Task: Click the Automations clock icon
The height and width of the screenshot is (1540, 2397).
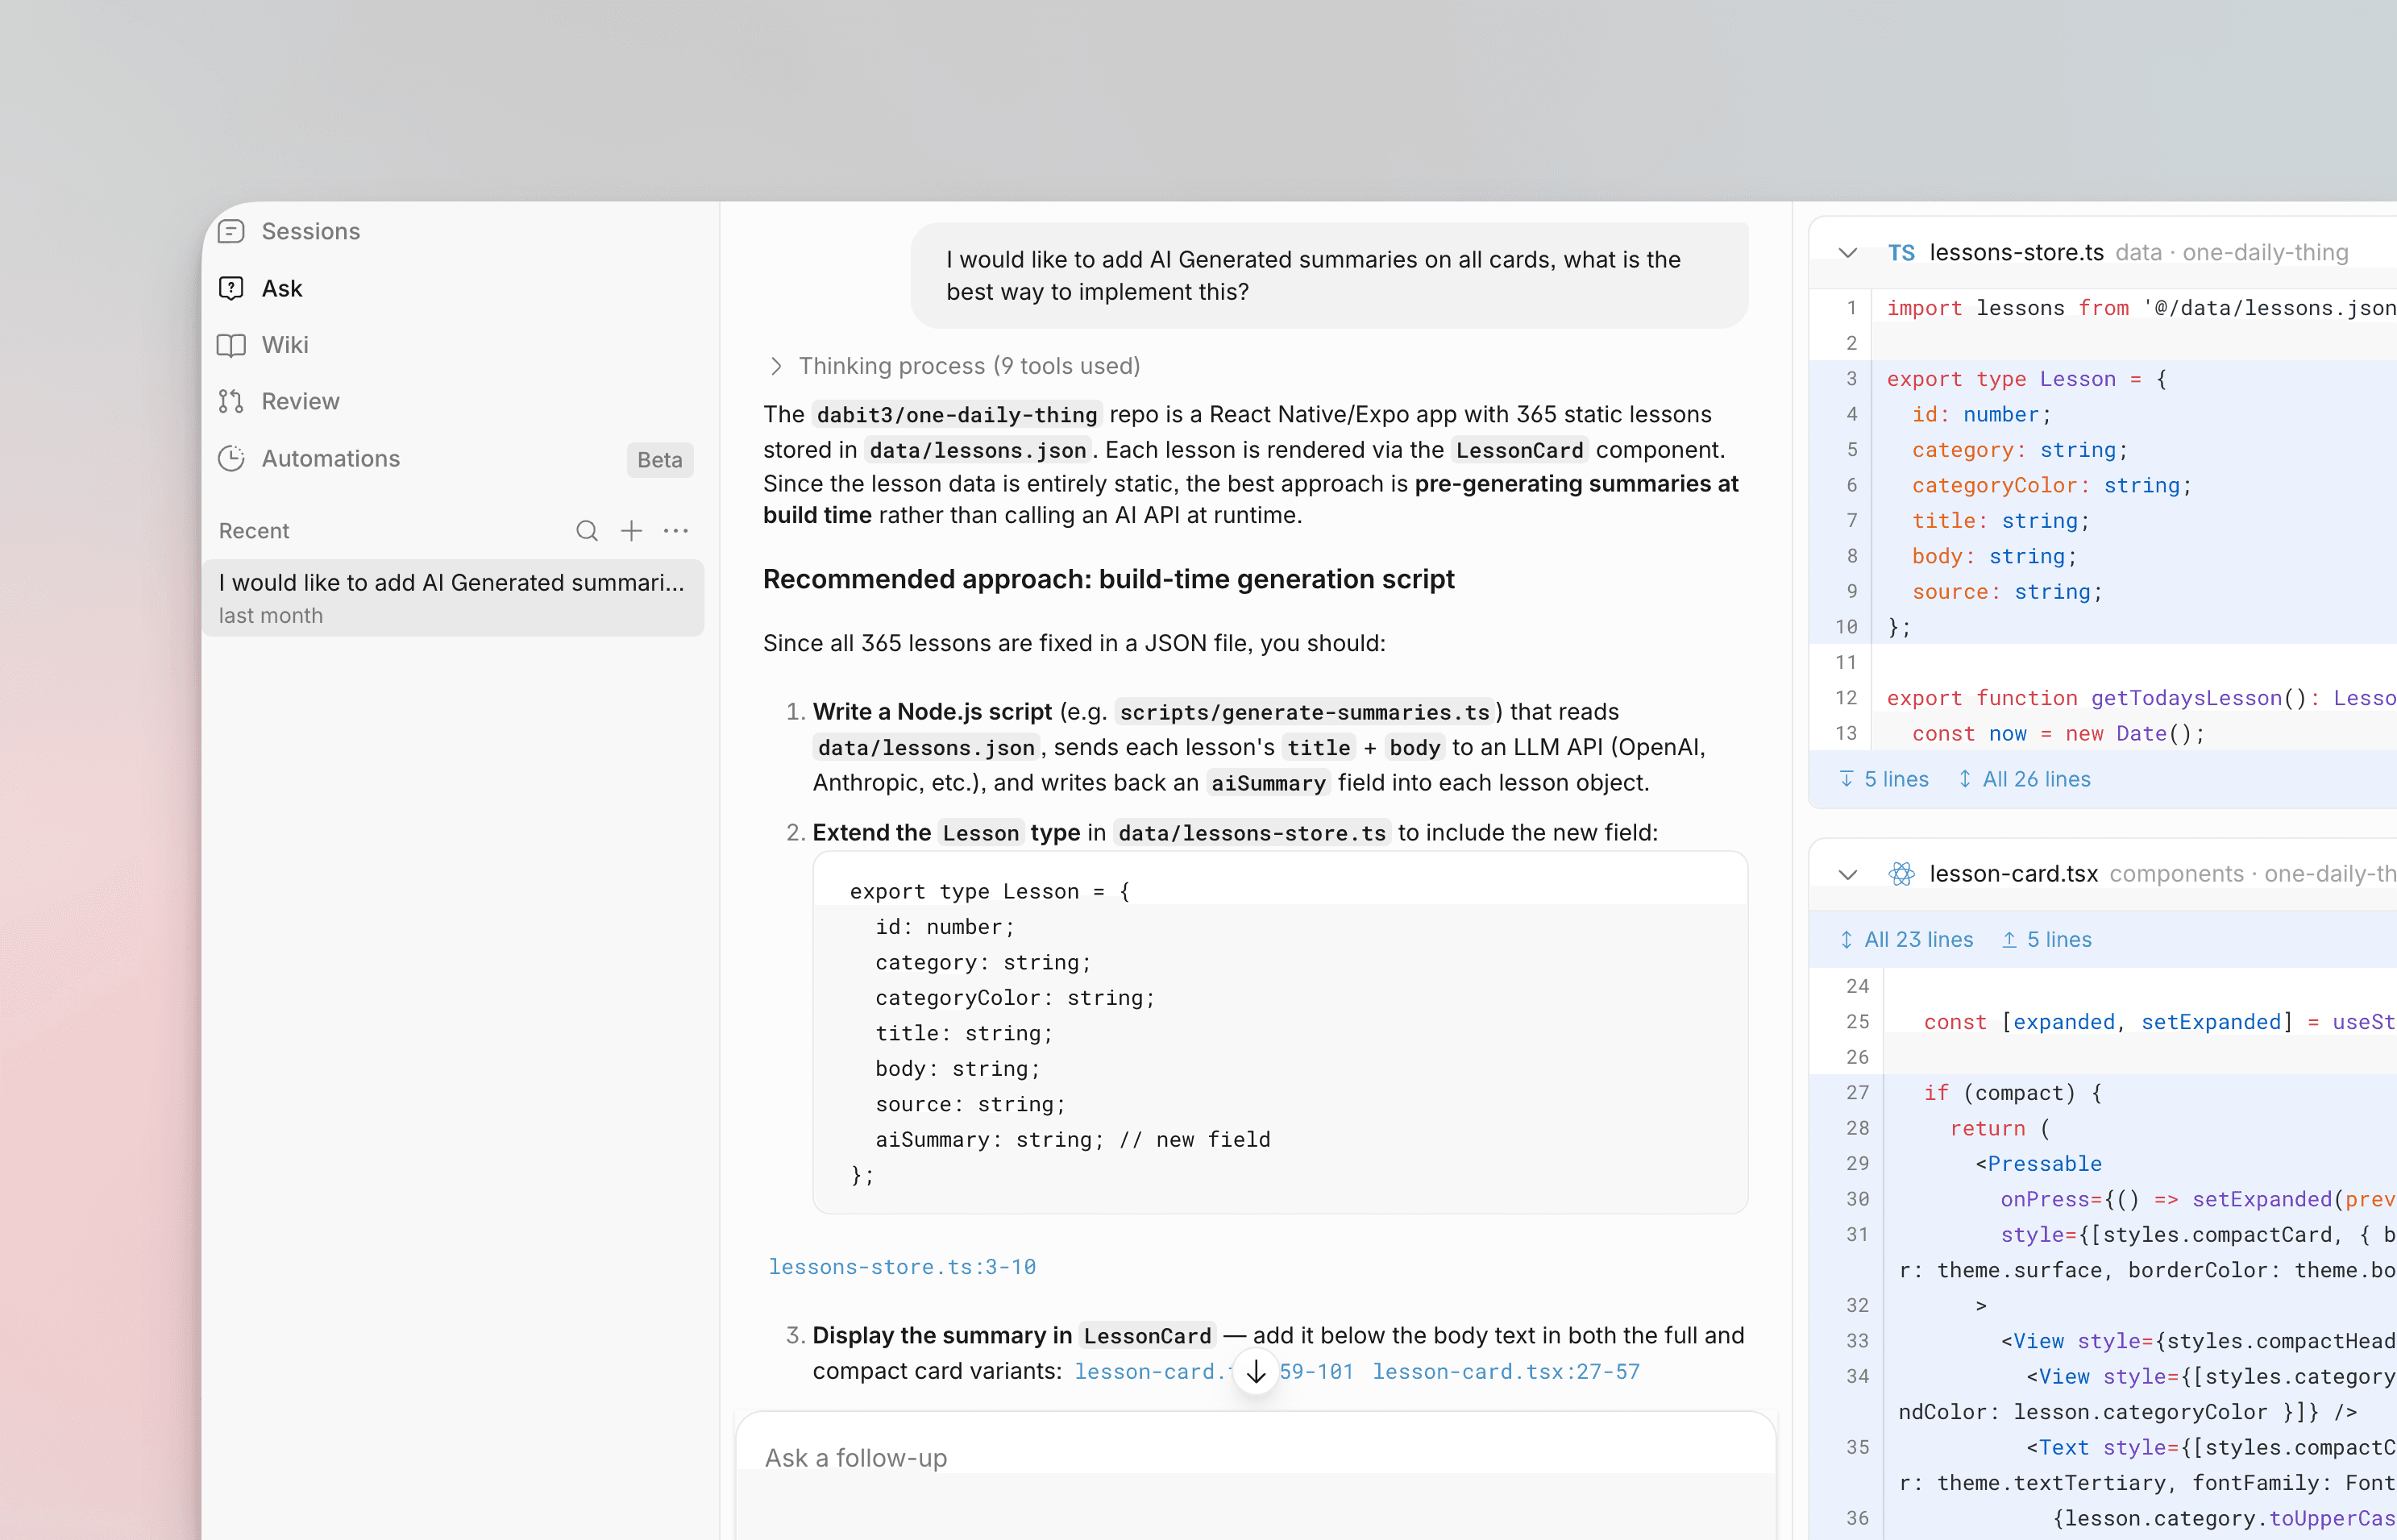Action: [x=231, y=458]
